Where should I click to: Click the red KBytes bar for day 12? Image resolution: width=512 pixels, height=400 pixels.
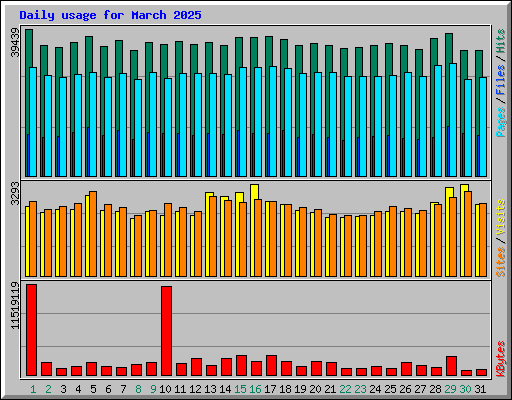point(197,367)
